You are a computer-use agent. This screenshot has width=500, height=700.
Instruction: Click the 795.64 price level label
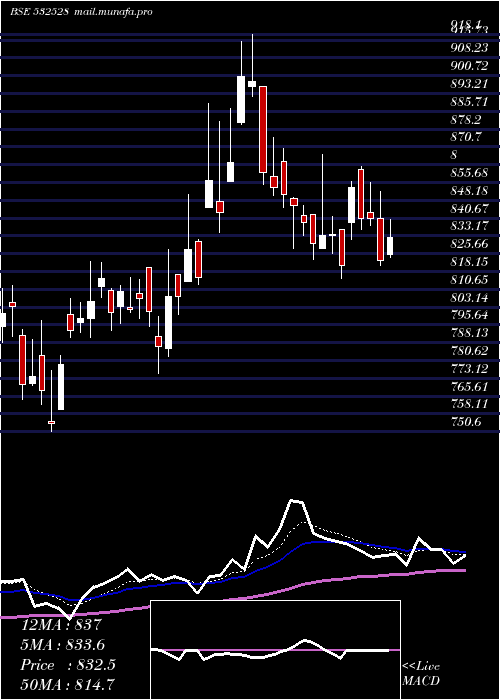pos(468,315)
